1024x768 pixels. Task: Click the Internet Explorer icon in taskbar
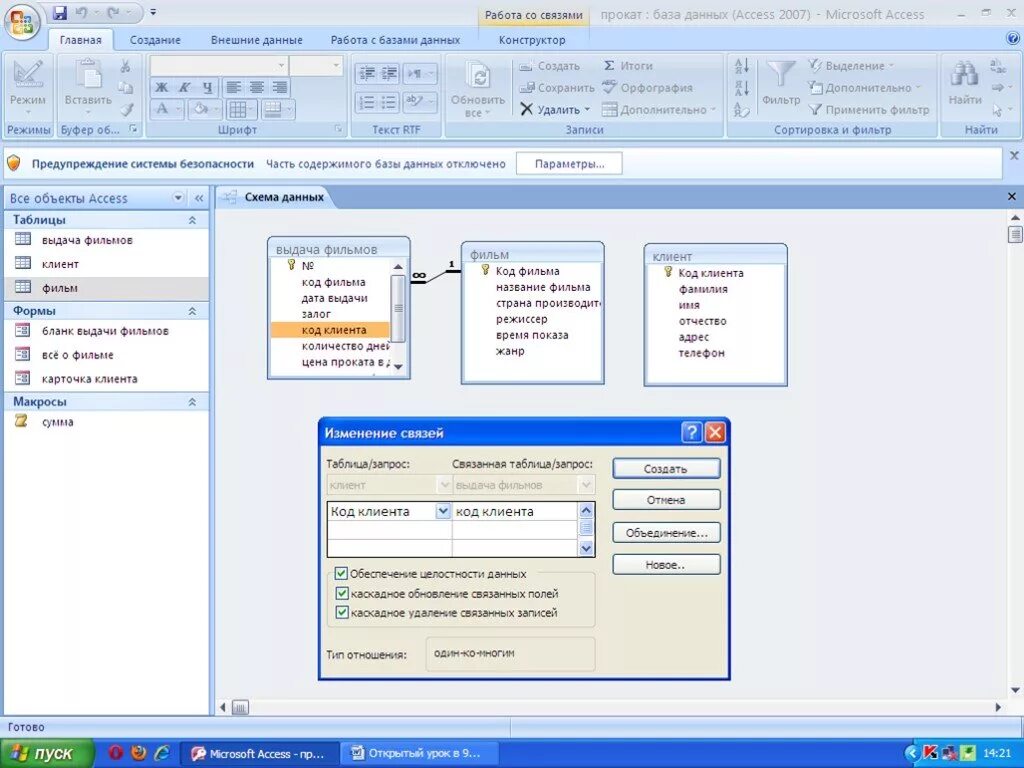pos(162,752)
